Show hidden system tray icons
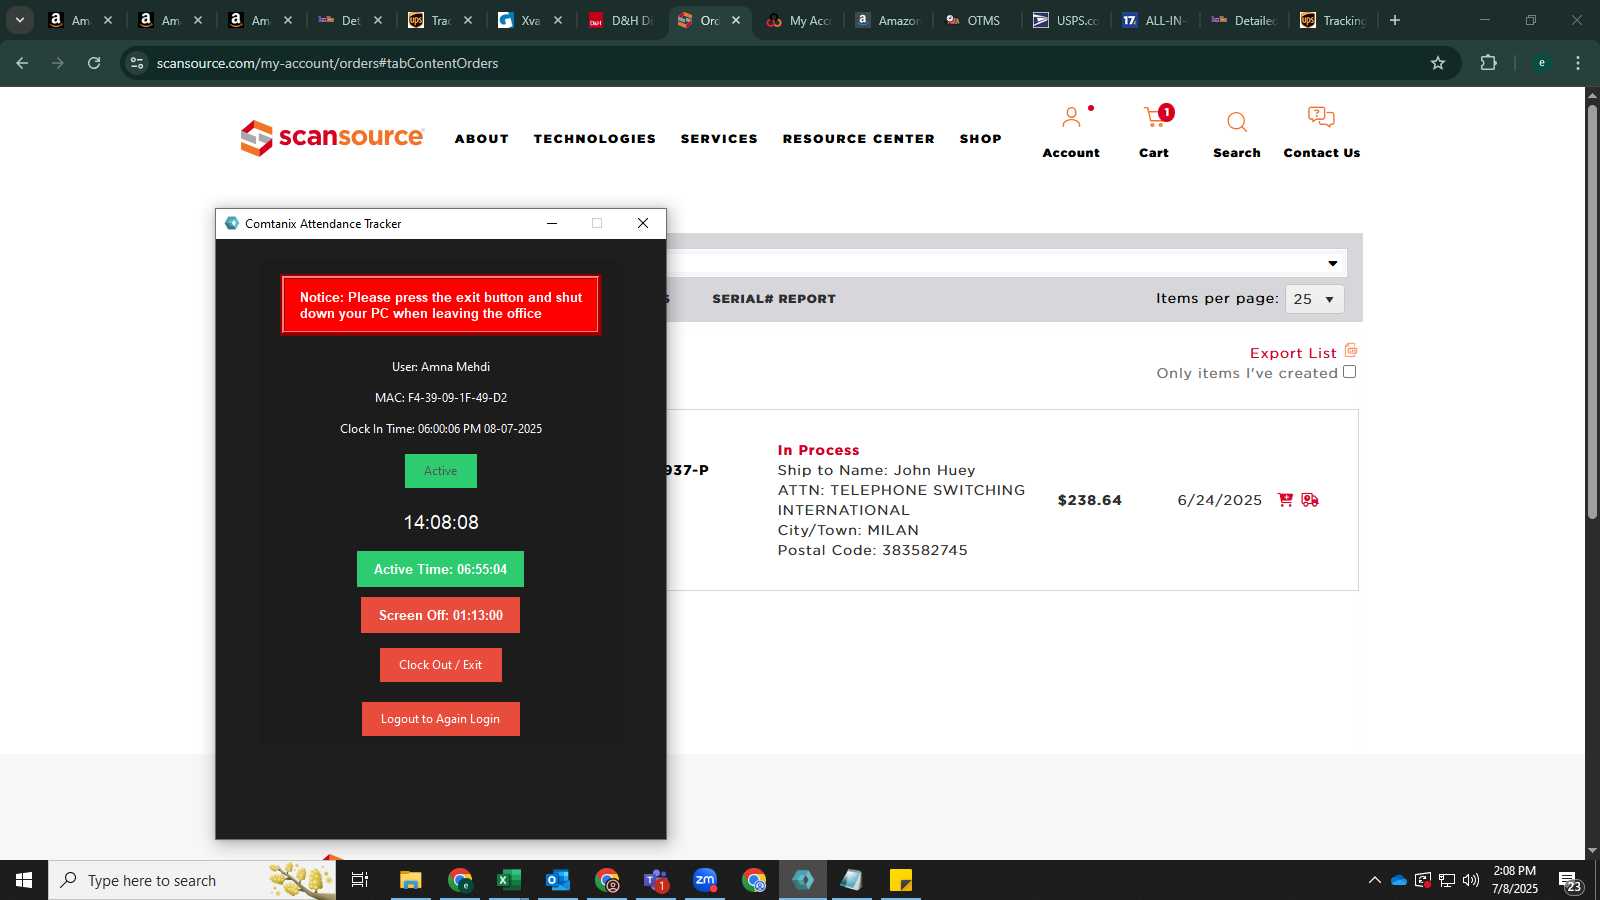The height and width of the screenshot is (900, 1600). (x=1374, y=880)
